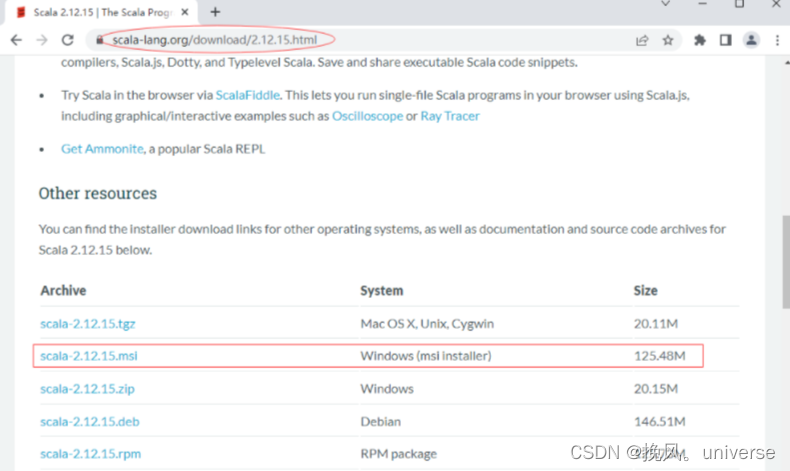Viewport: 790px width, 471px height.
Task: Open the user profile avatar menu
Action: tap(751, 40)
